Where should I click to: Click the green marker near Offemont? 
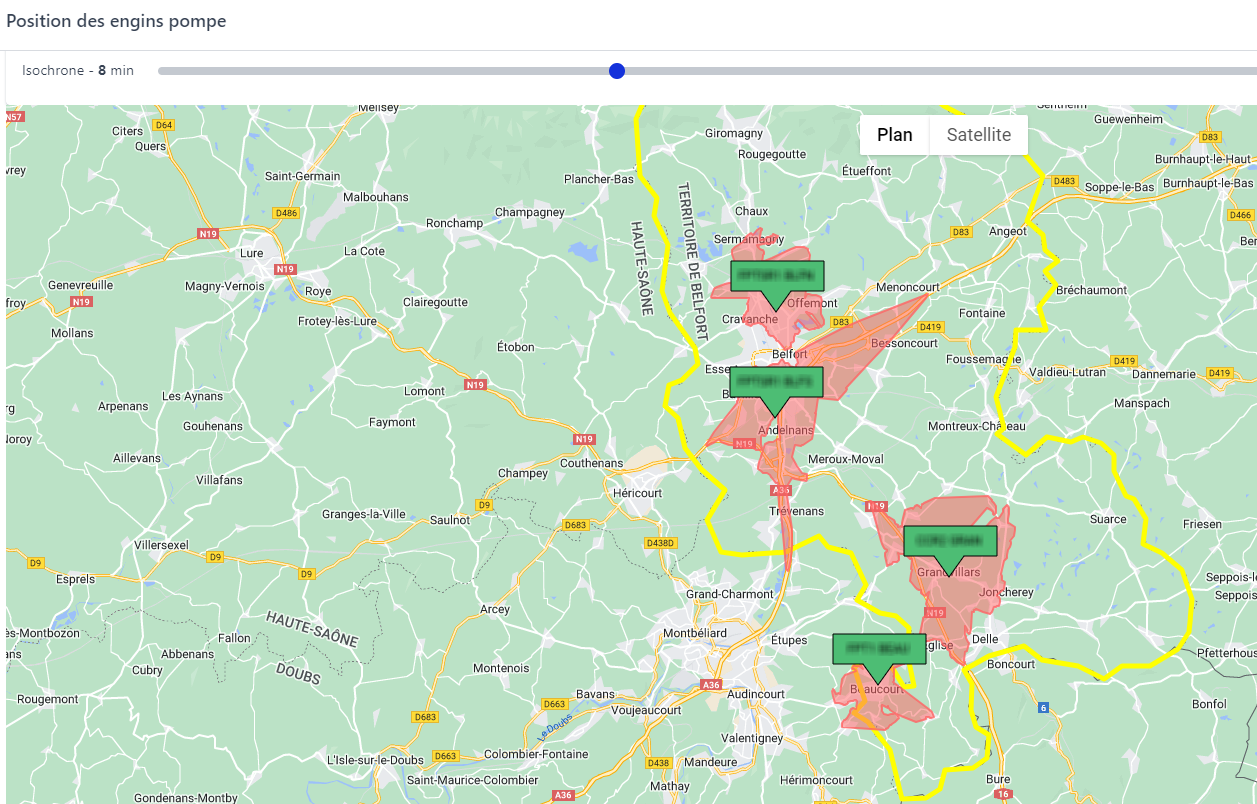pyautogui.click(x=777, y=276)
